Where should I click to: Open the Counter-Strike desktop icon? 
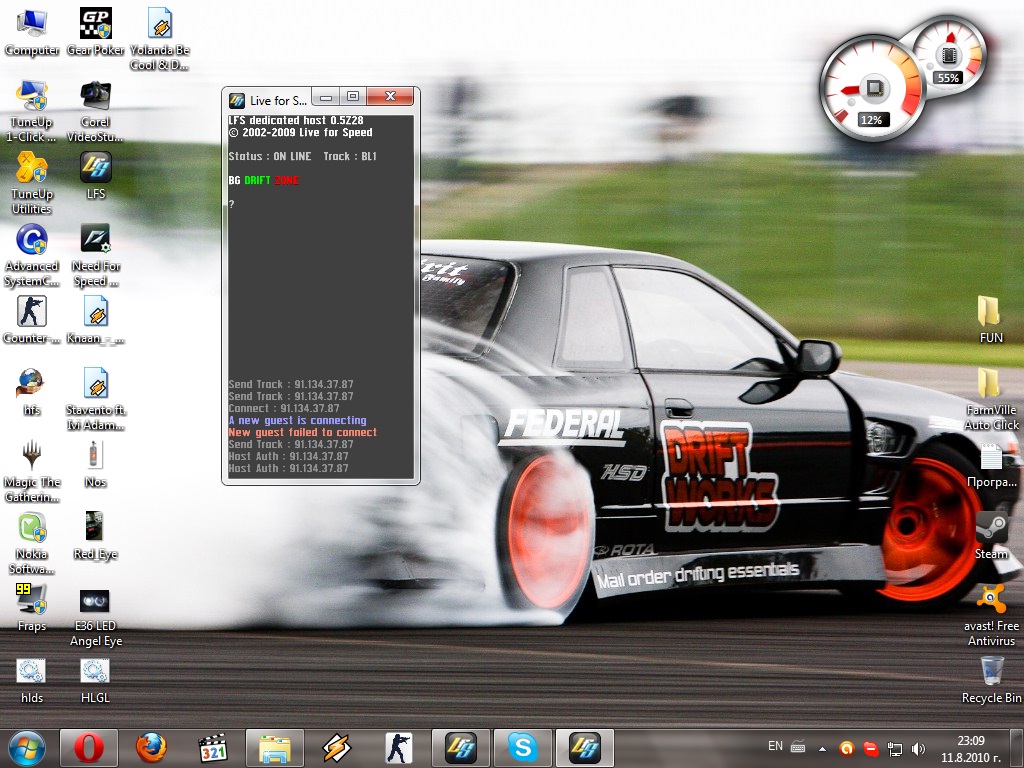31,319
